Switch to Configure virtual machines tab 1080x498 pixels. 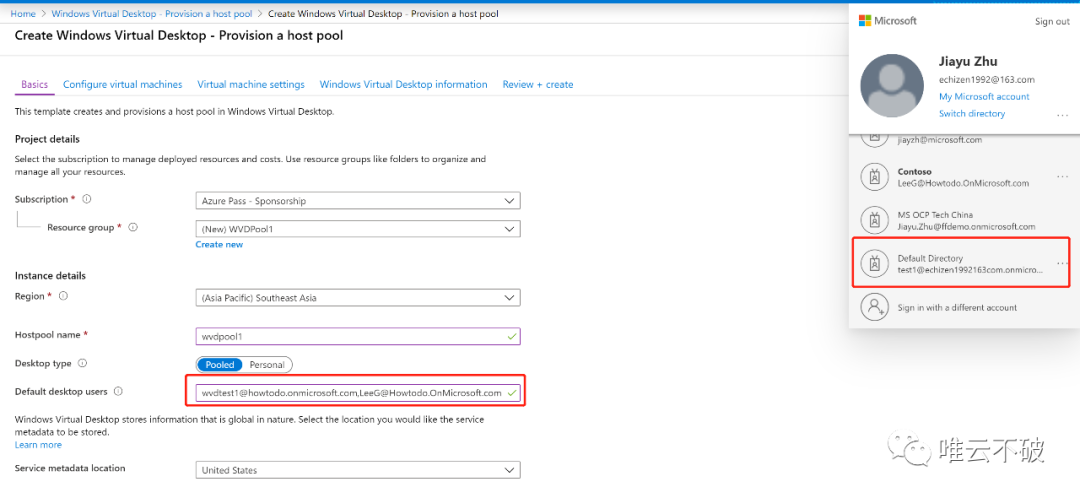pyautogui.click(x=123, y=85)
